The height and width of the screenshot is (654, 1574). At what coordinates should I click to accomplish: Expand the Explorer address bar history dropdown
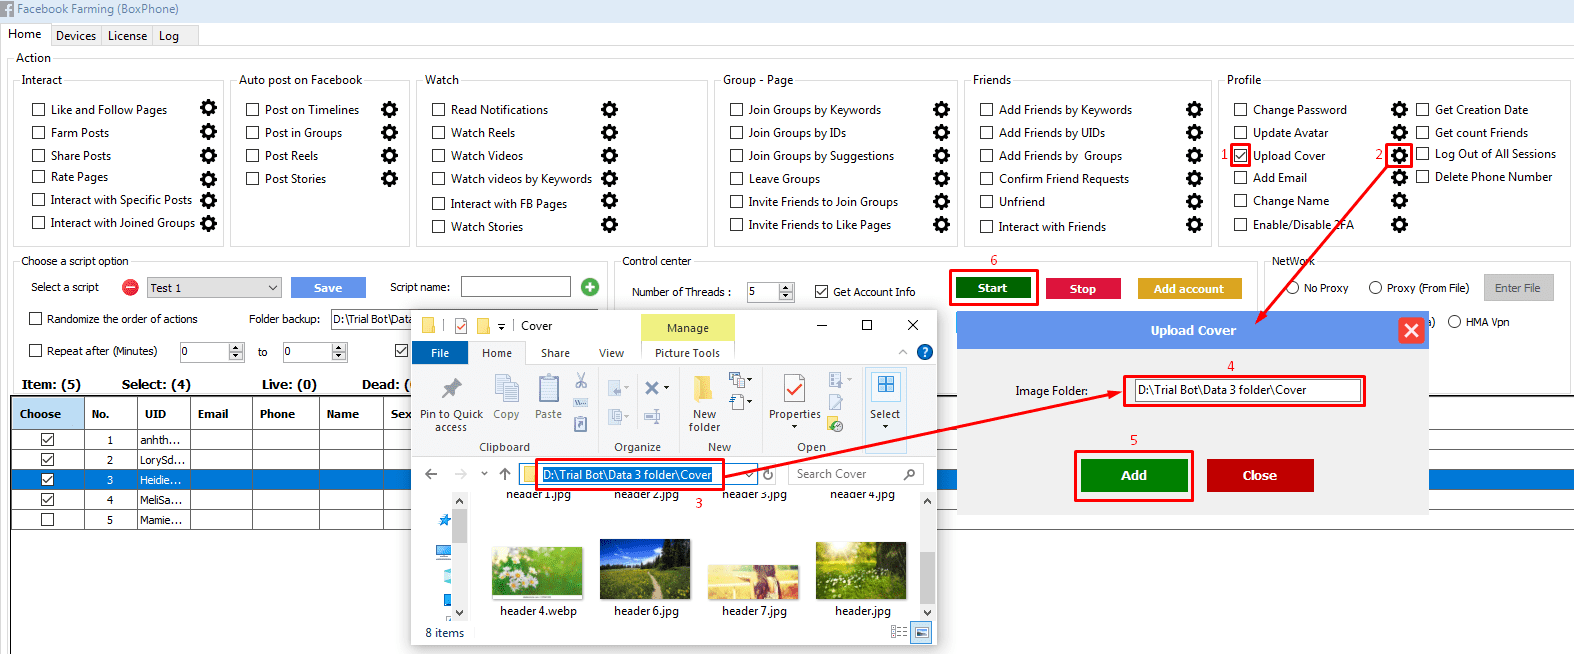pyautogui.click(x=750, y=475)
